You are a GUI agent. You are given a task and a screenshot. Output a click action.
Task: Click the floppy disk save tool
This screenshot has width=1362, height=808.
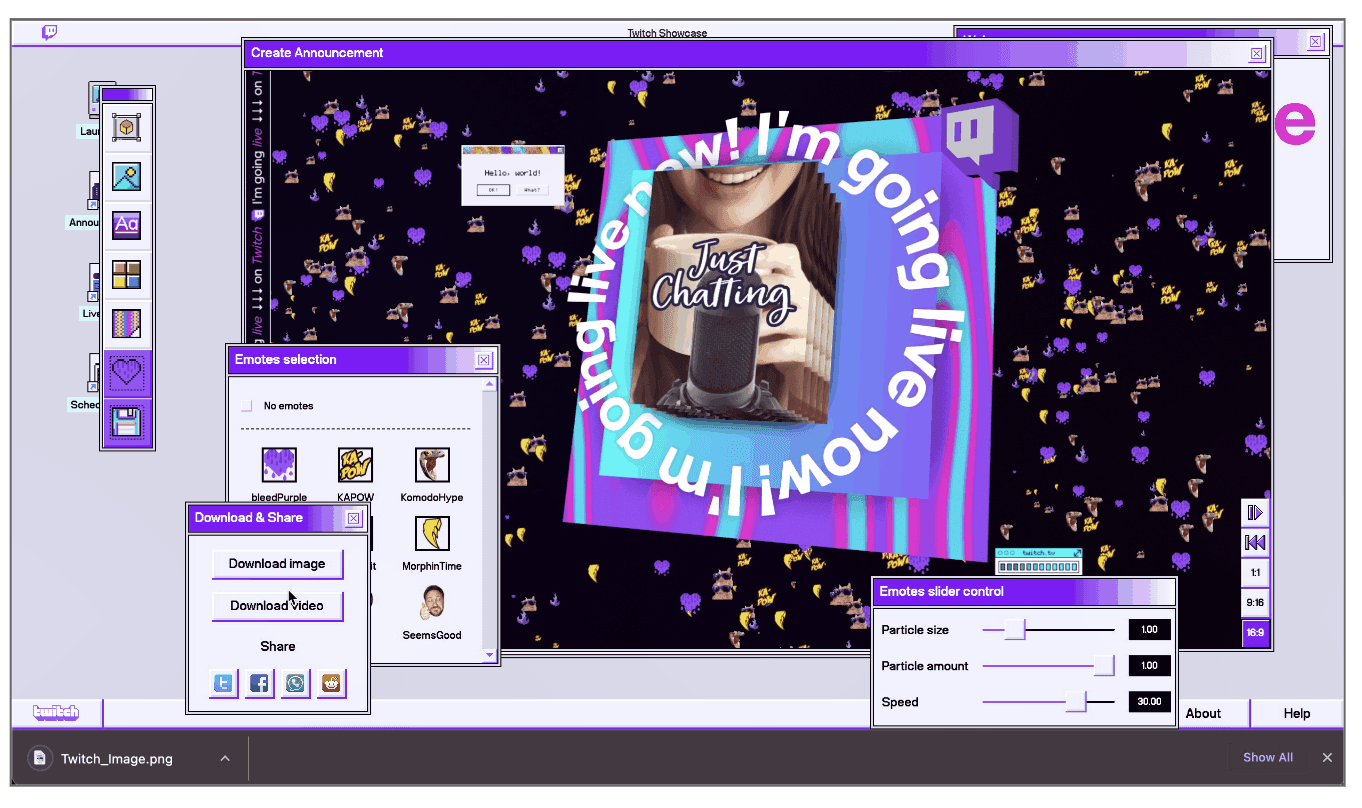tap(127, 422)
